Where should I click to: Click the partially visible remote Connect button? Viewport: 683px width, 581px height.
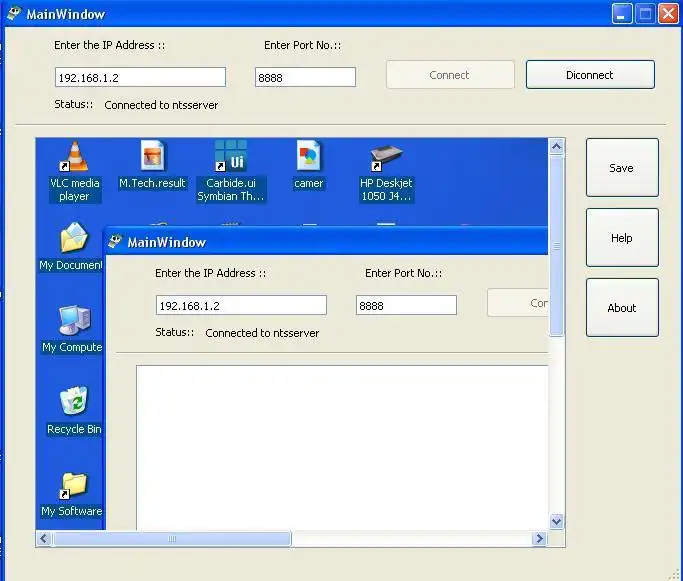[517, 303]
